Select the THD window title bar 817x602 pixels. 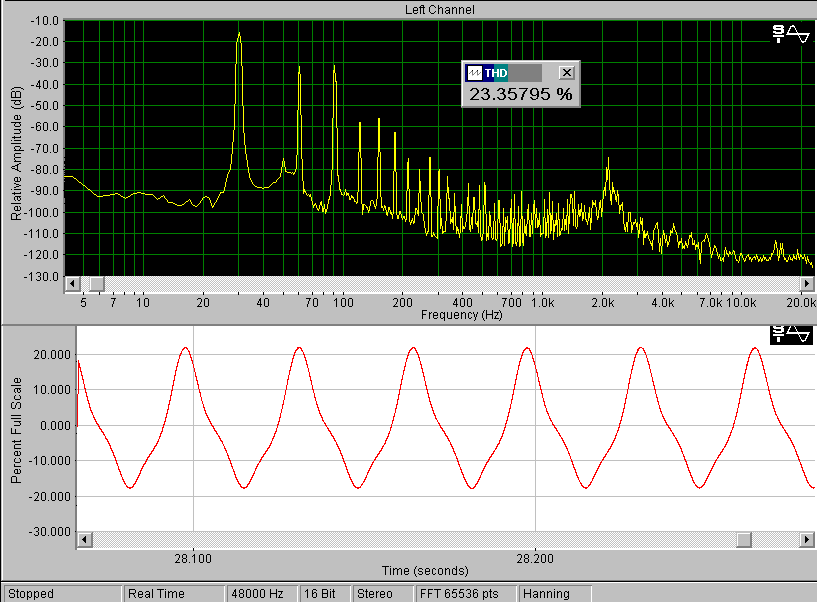504,73
